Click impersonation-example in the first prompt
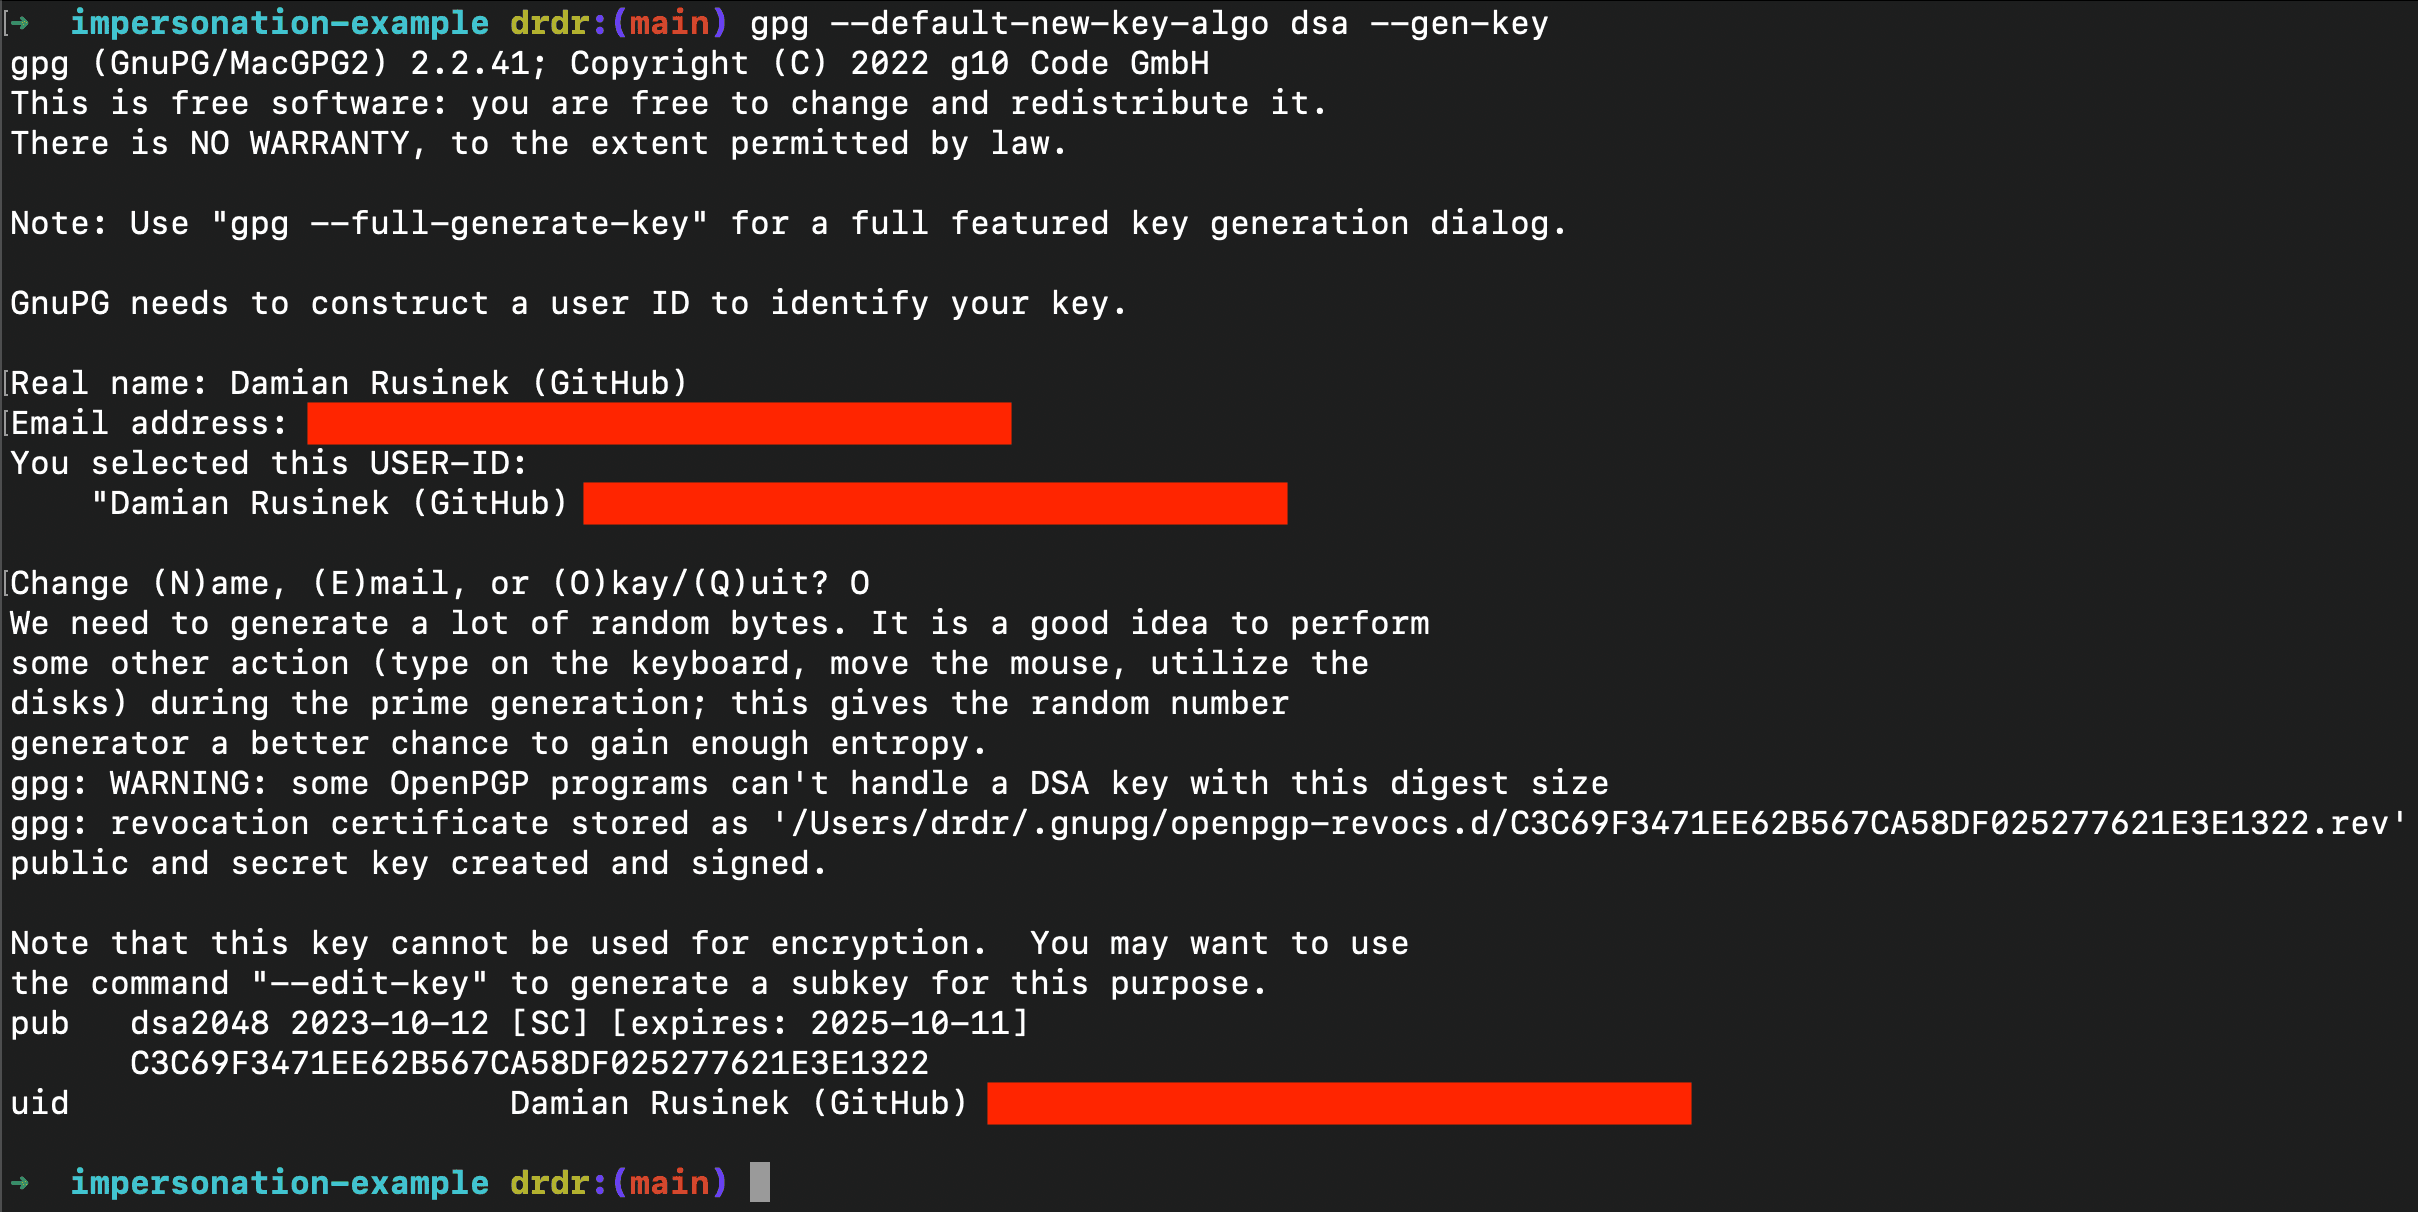The width and height of the screenshot is (2418, 1212). coord(279,23)
